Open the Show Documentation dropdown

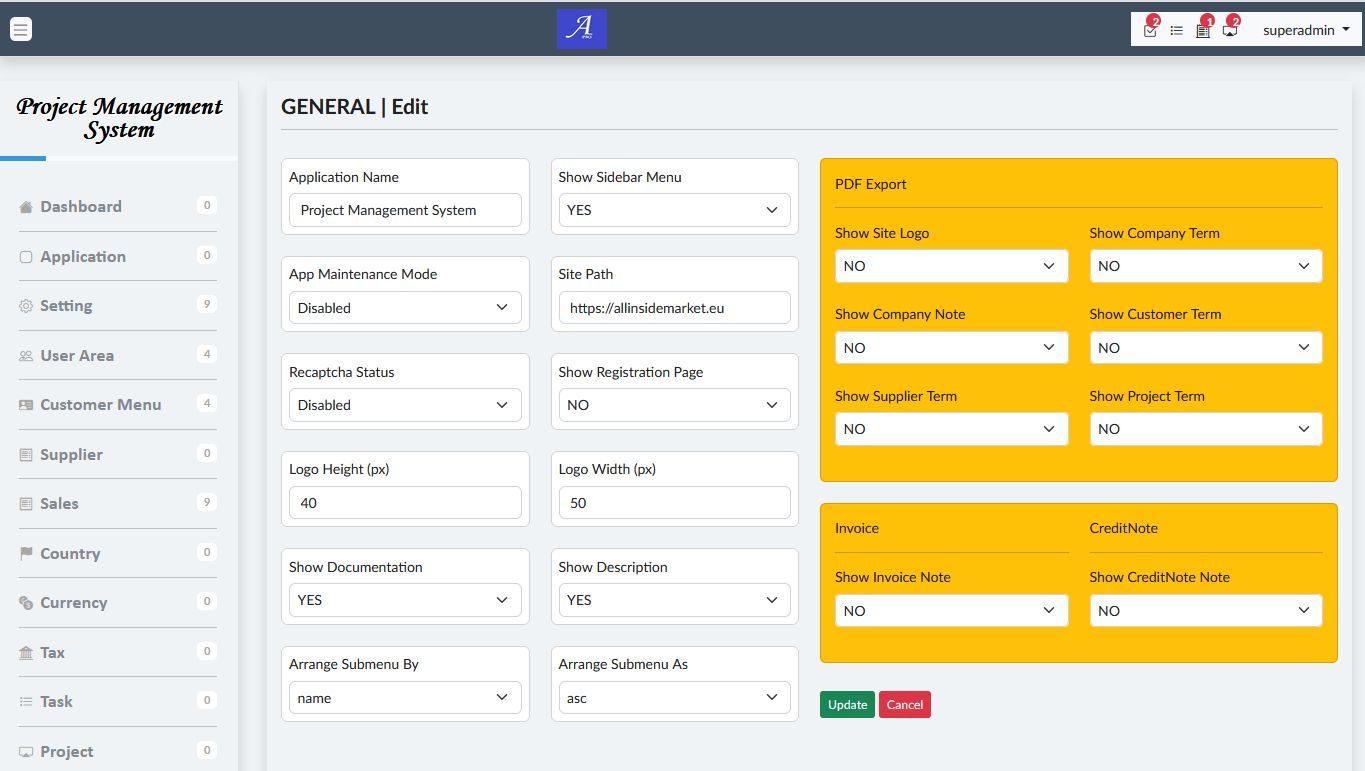tap(405, 600)
